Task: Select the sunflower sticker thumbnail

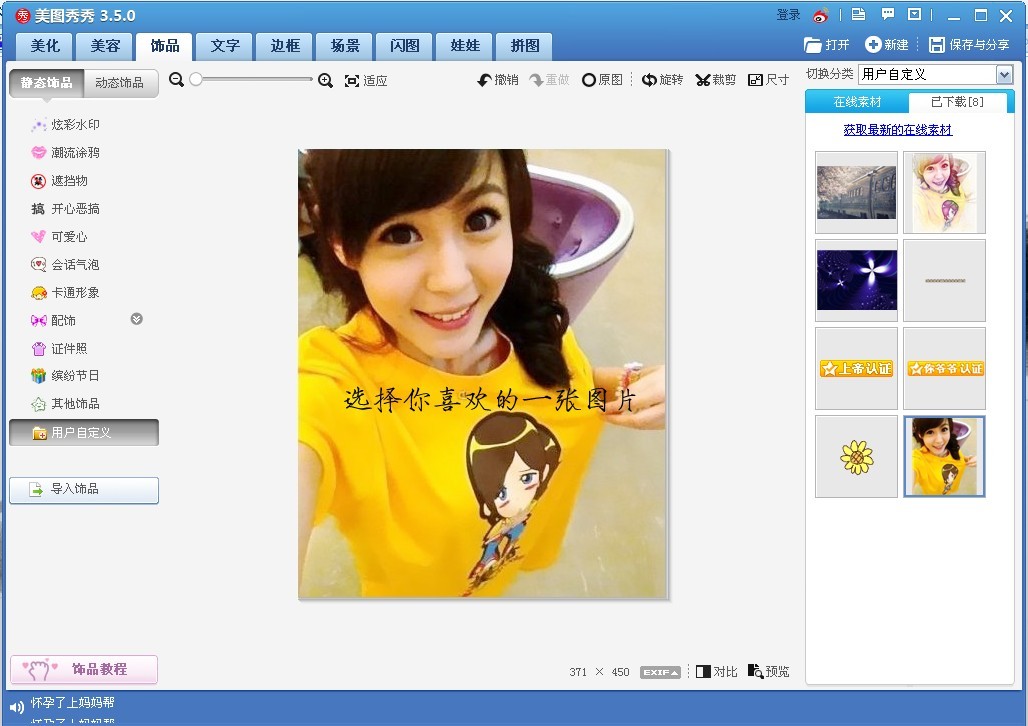Action: click(x=856, y=457)
